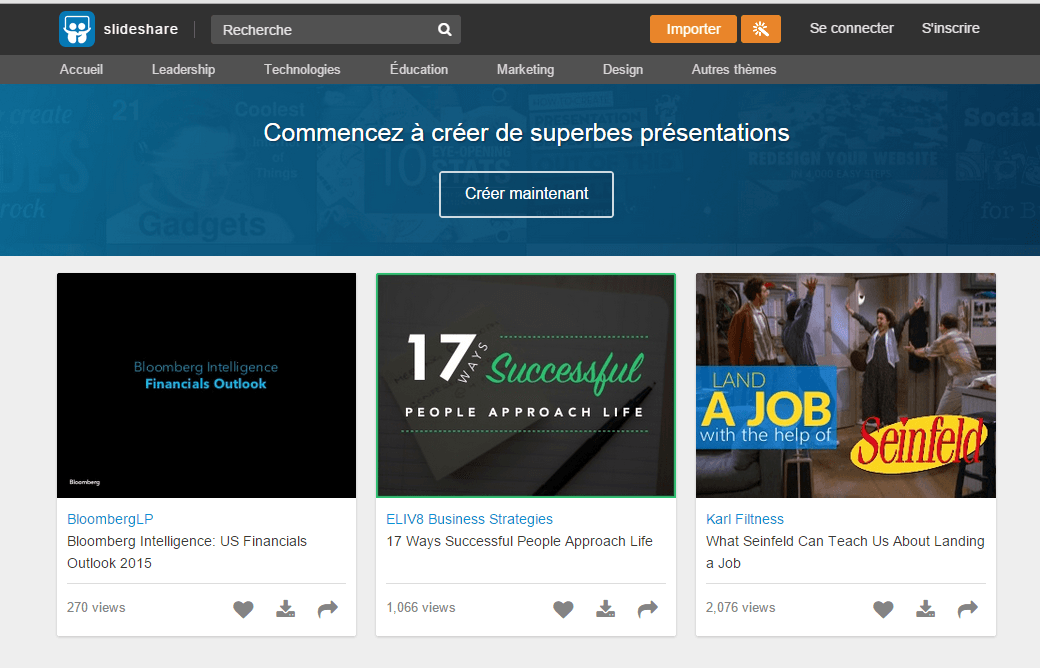Expand the Autres thèmes menu
The height and width of the screenshot is (668, 1040).
pyautogui.click(x=733, y=69)
